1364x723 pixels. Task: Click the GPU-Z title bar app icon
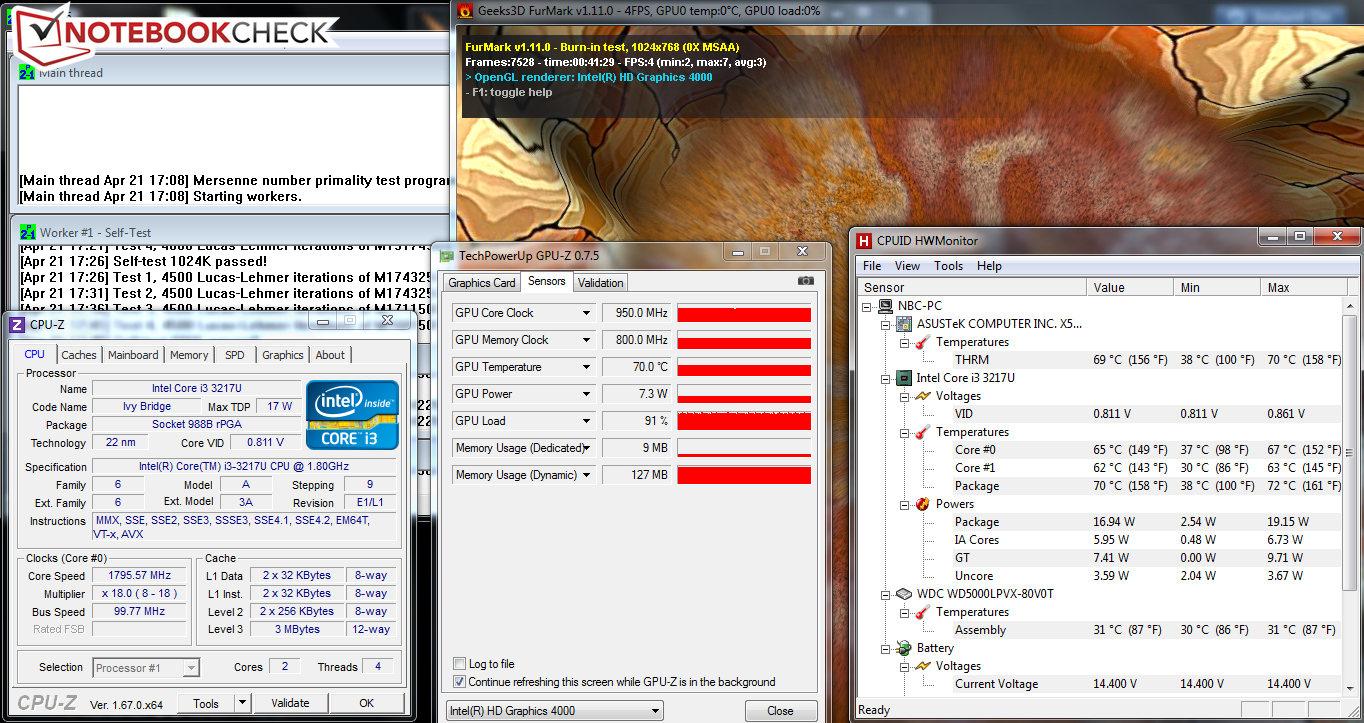(447, 255)
